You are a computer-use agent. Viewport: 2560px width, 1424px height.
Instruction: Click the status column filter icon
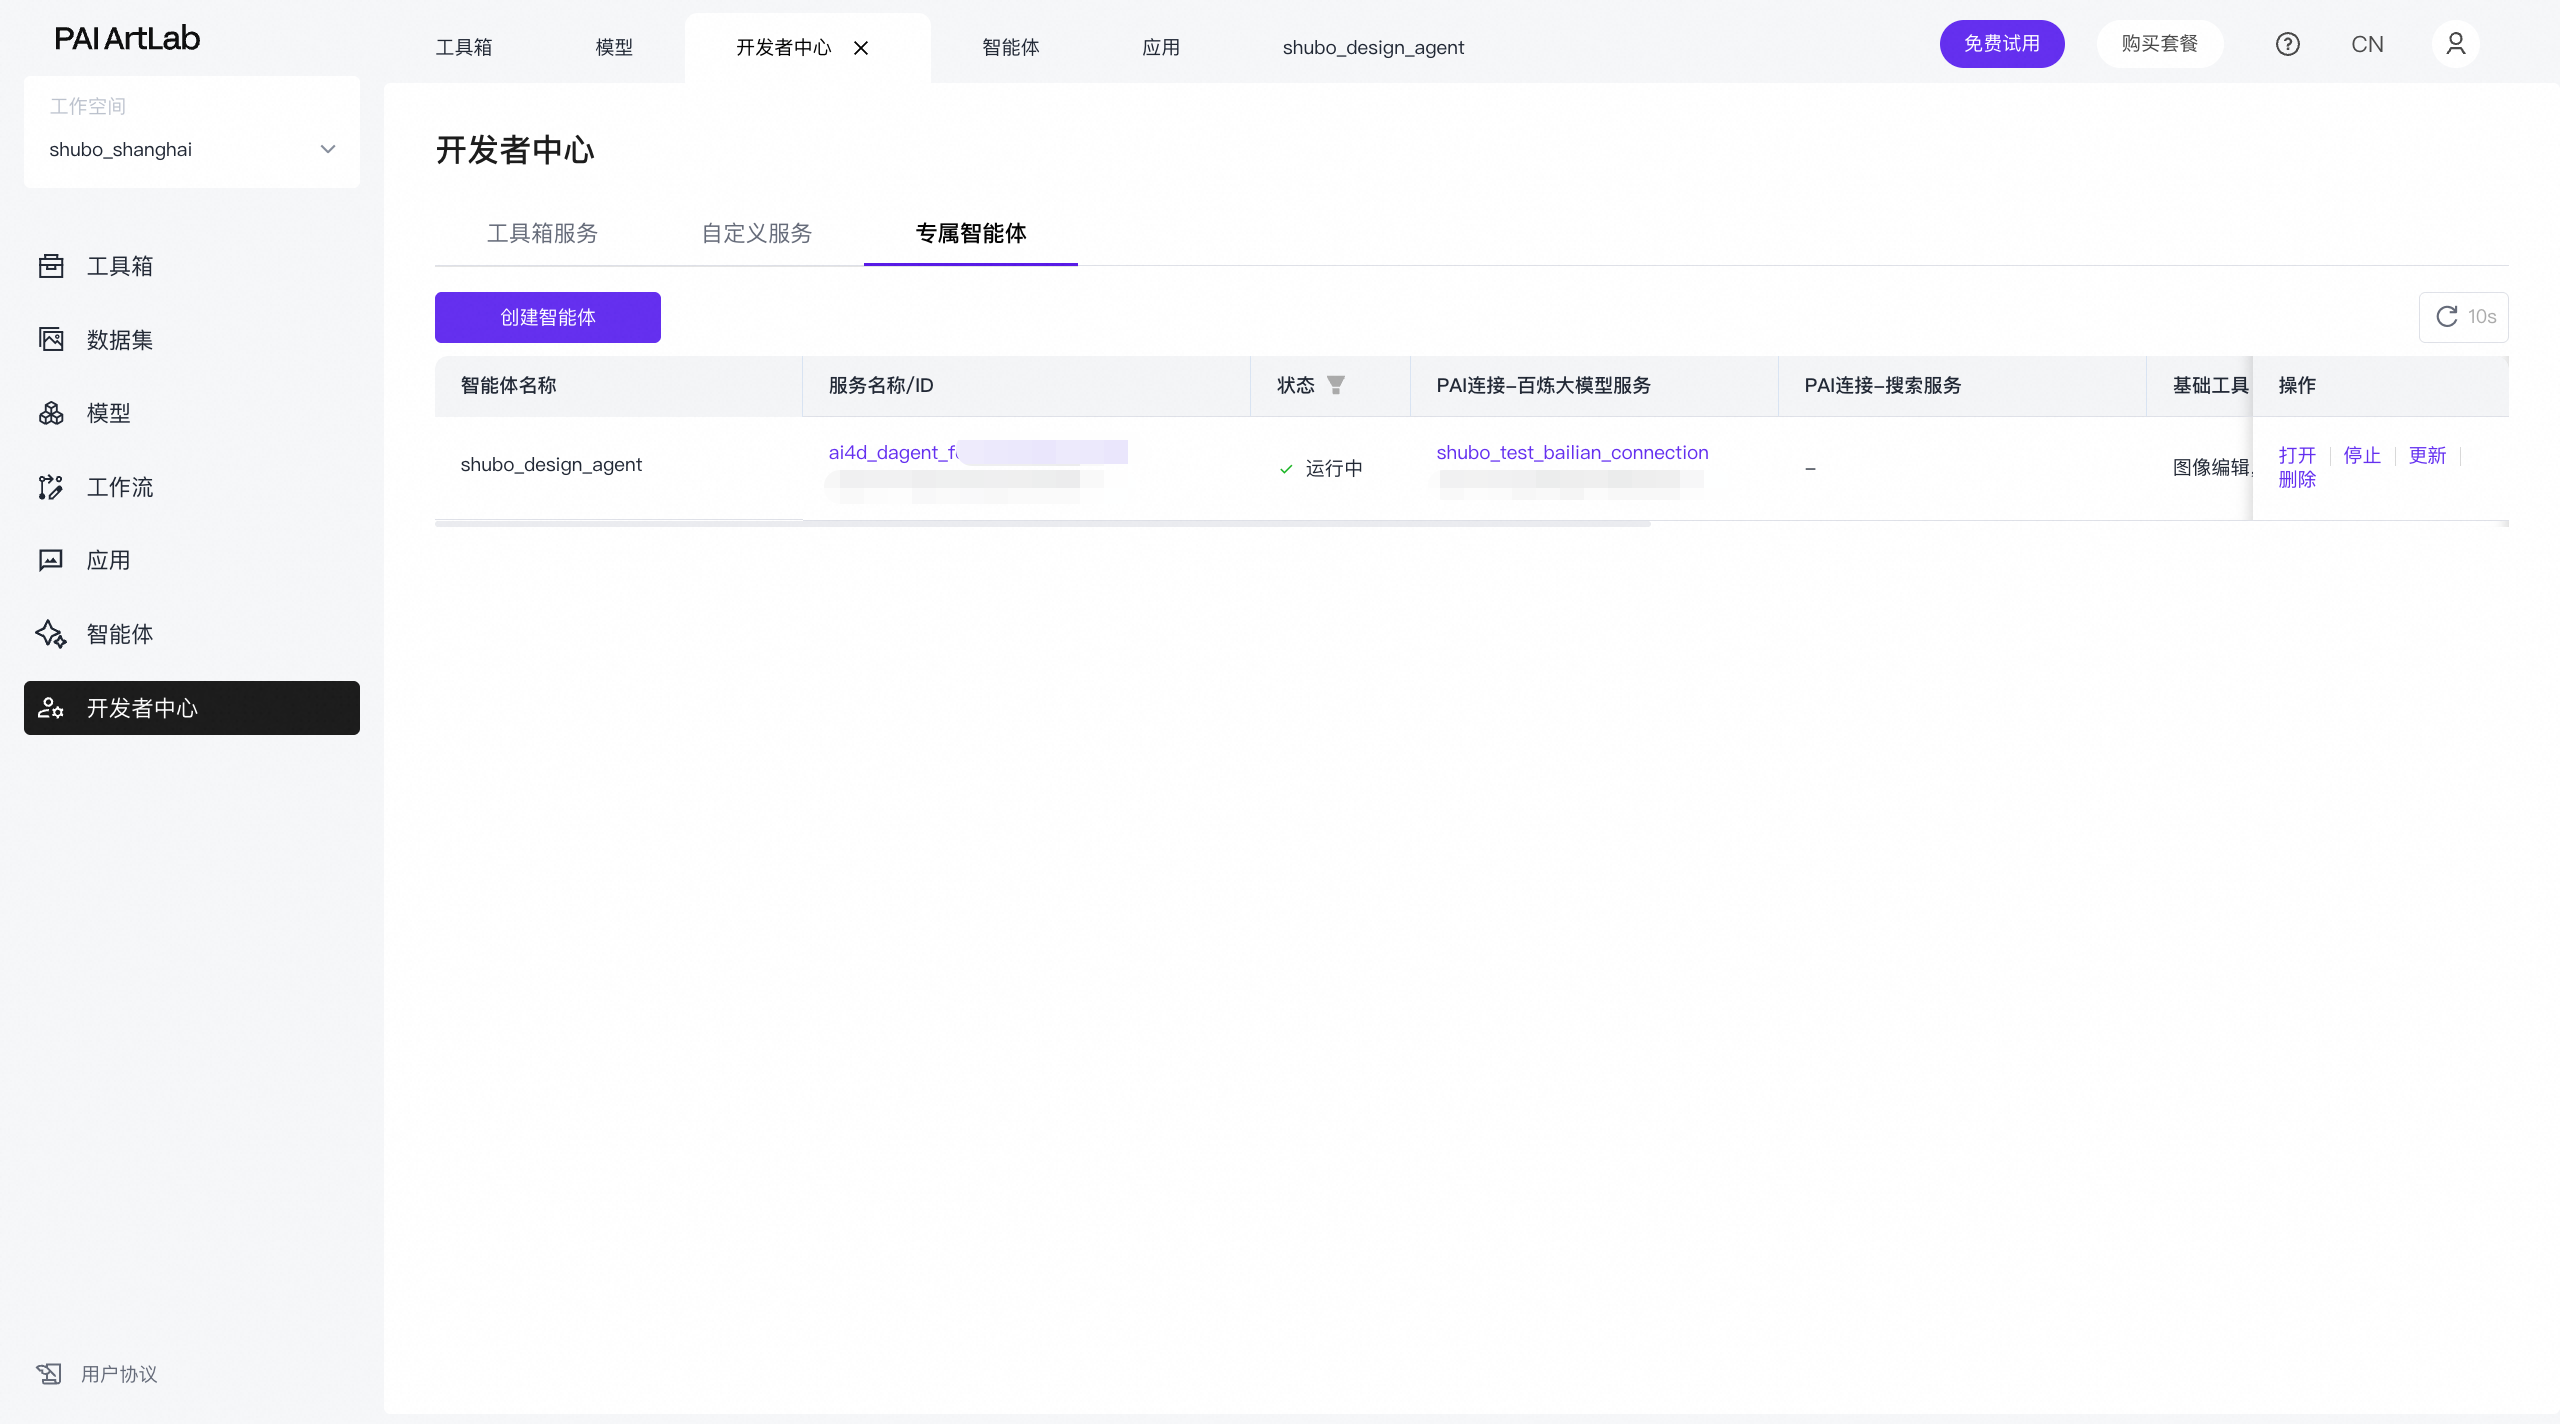(x=1336, y=385)
